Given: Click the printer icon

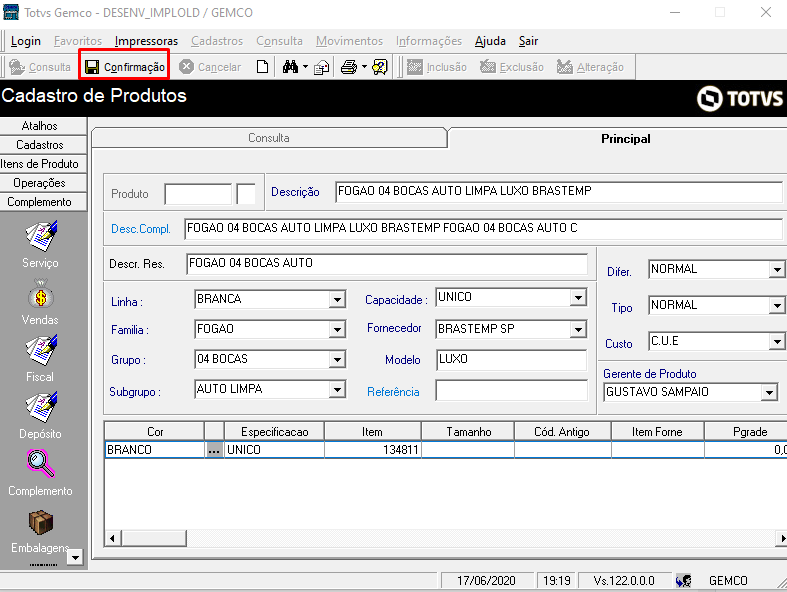Looking at the screenshot, I should (x=349, y=67).
